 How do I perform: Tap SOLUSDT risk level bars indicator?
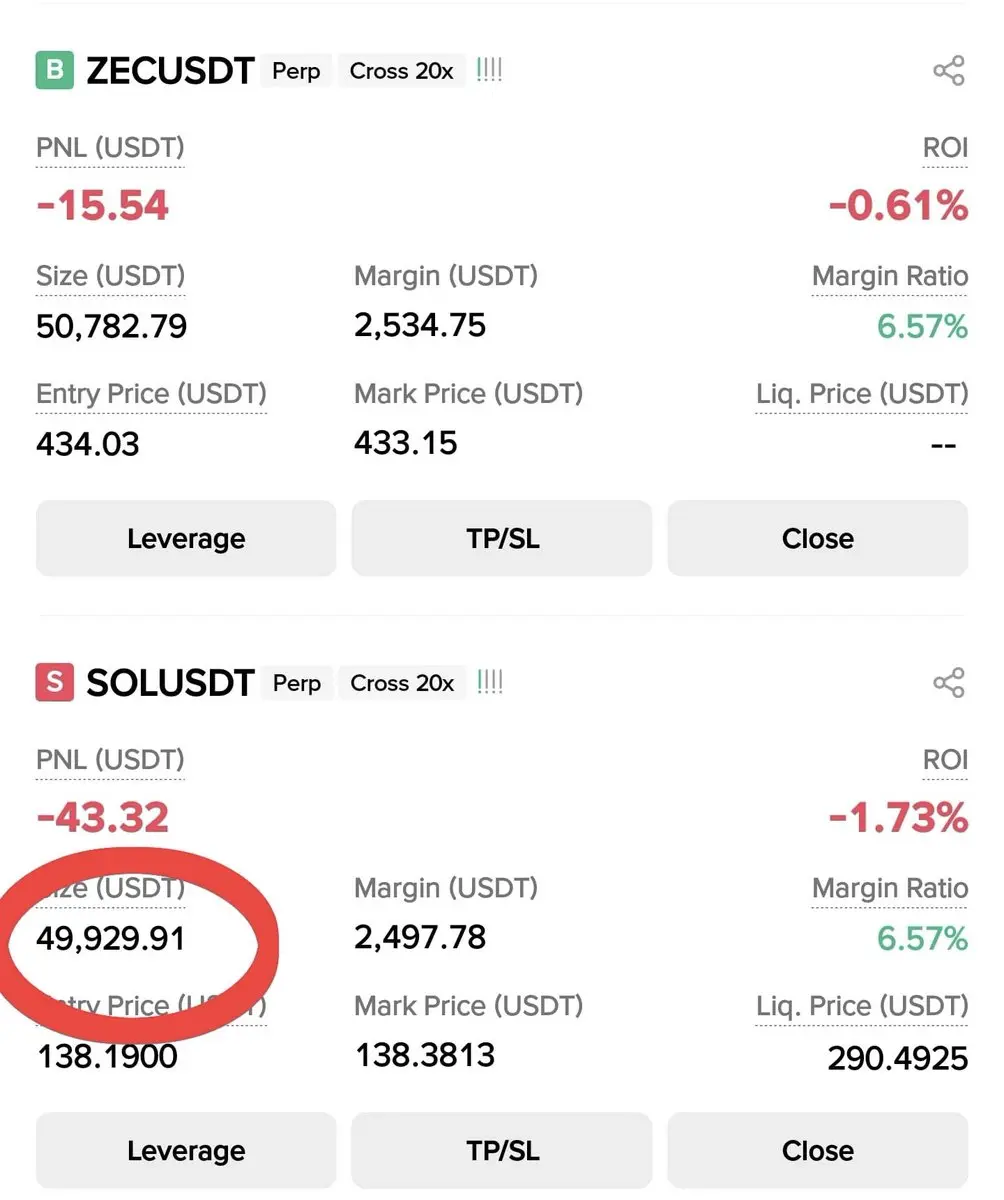489,683
